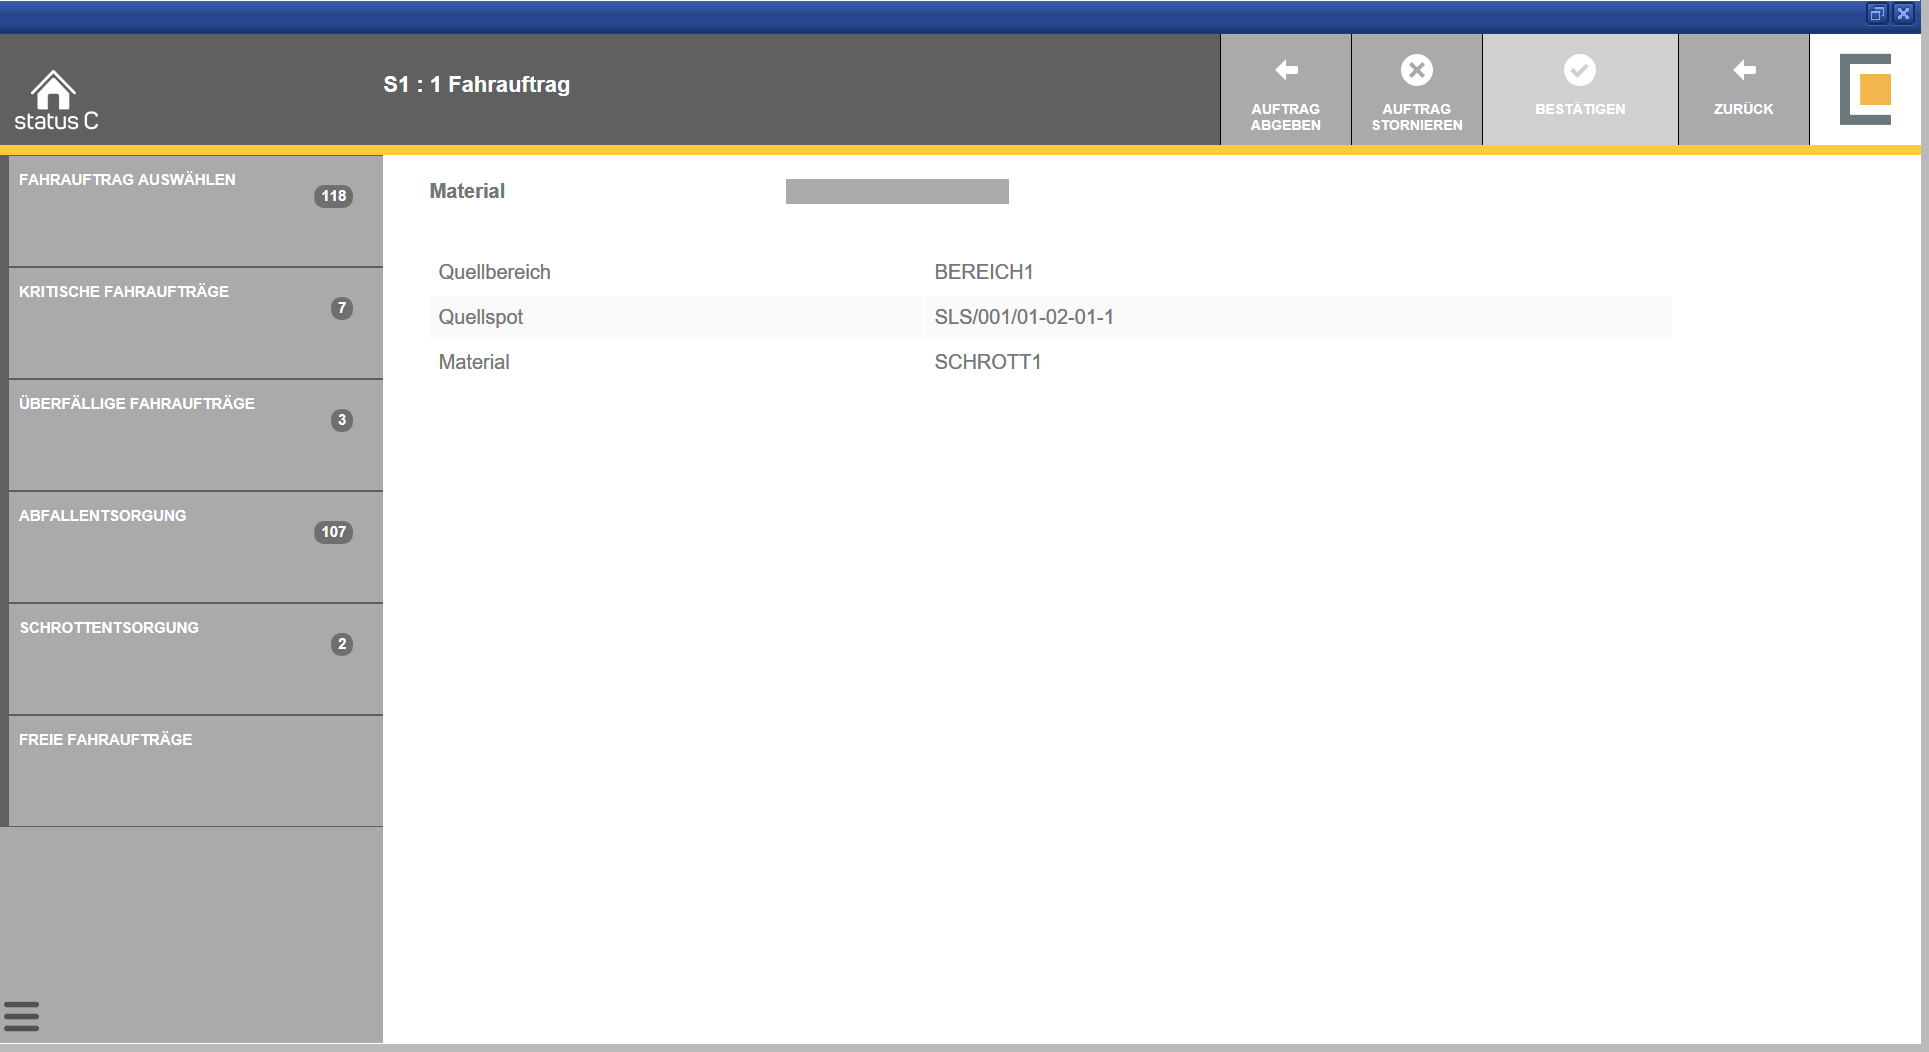Click the 118 badge on Fahrauftrag Auswählen
The height and width of the screenshot is (1052, 1929).
click(x=333, y=196)
